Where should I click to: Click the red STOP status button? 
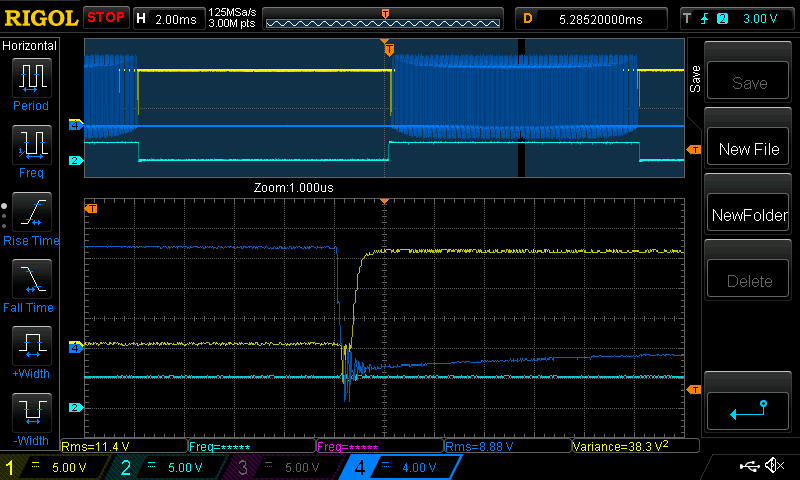tap(106, 18)
